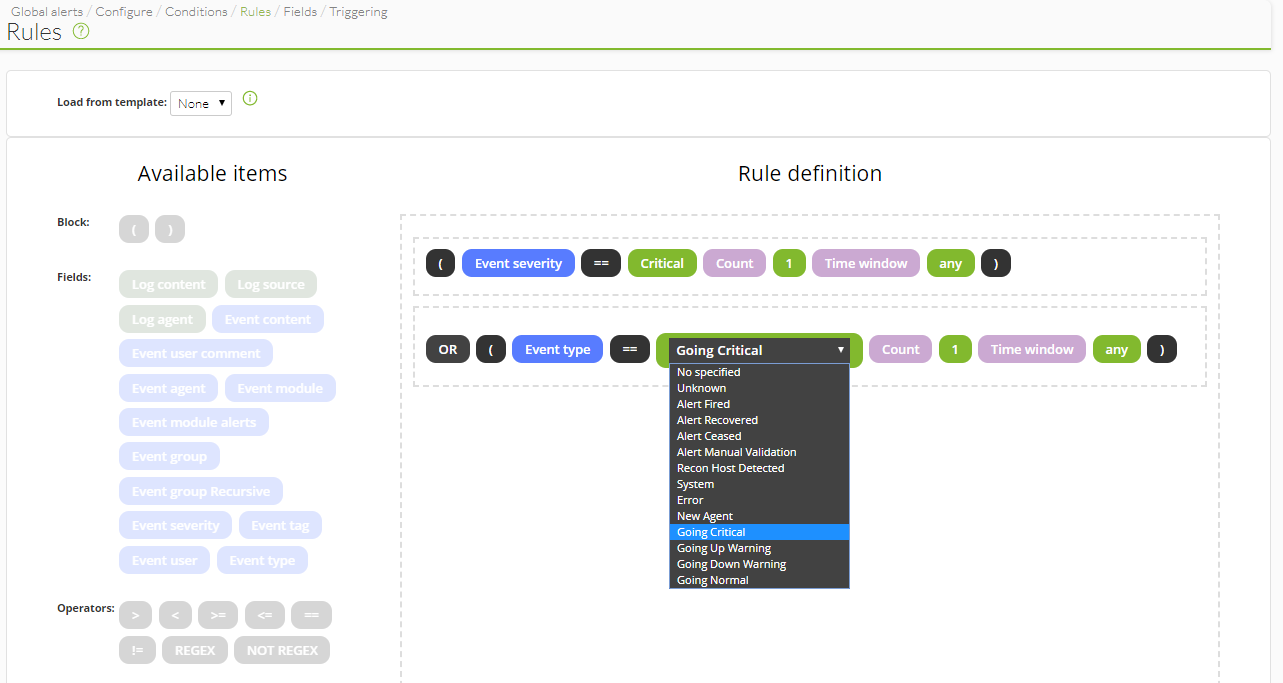Screen dimensions: 1283x683
Task: Choose Error from event type list
Action: tap(760, 500)
